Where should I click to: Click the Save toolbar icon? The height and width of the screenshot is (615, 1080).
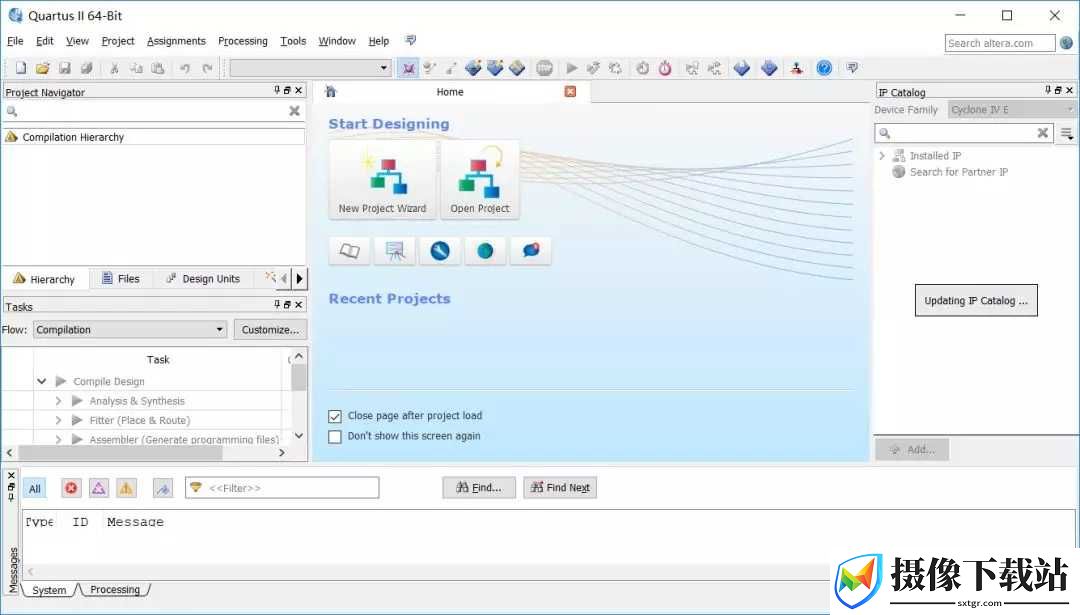(x=65, y=68)
